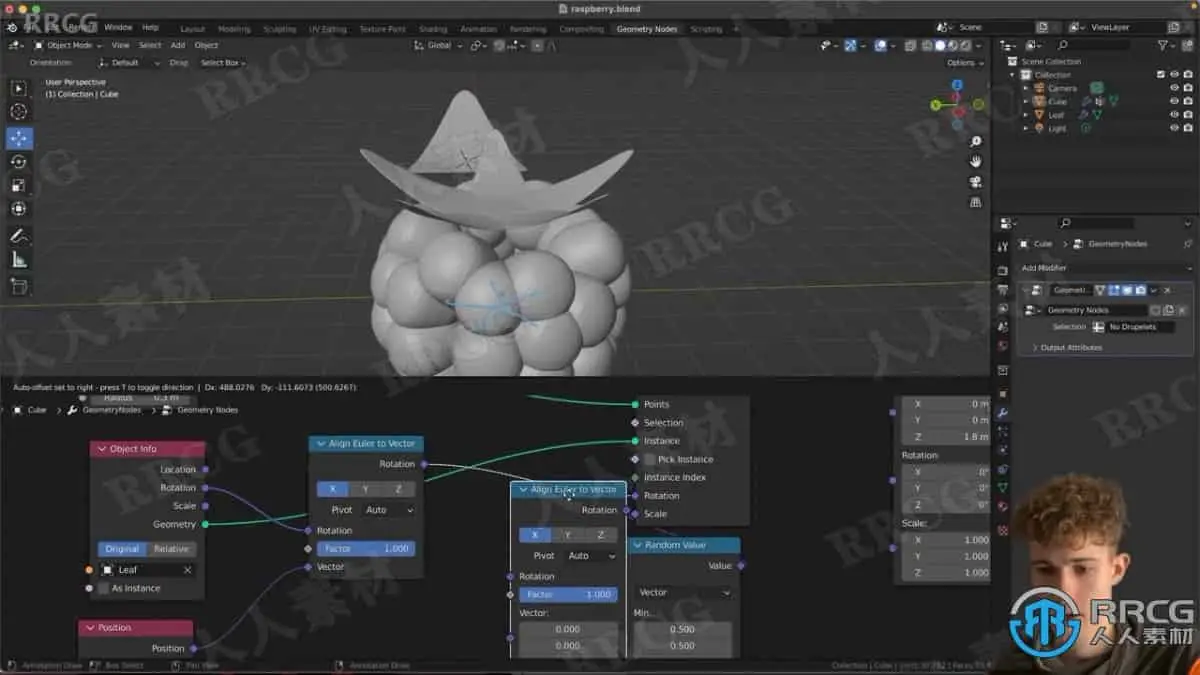
Task: Open the viewport Object menu
Action: [206, 45]
